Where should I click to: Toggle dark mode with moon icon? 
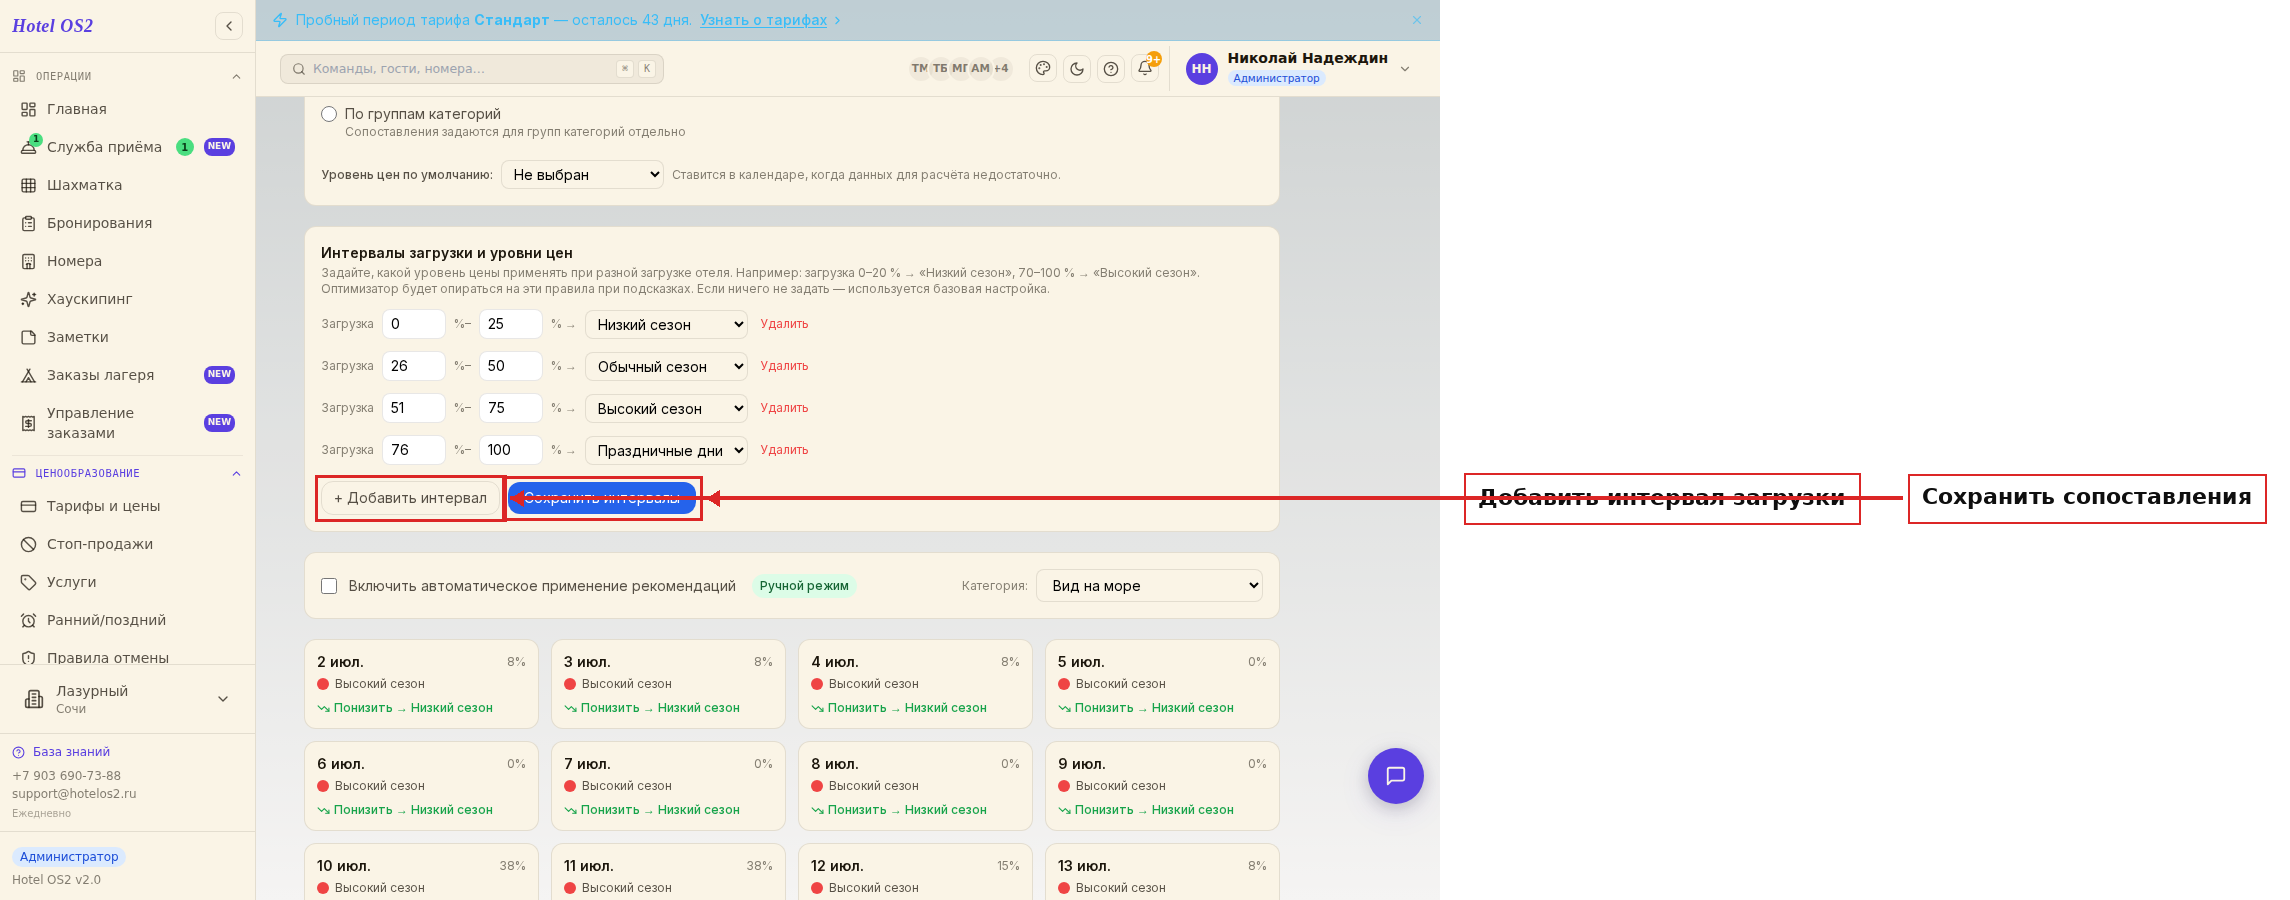coord(1077,69)
